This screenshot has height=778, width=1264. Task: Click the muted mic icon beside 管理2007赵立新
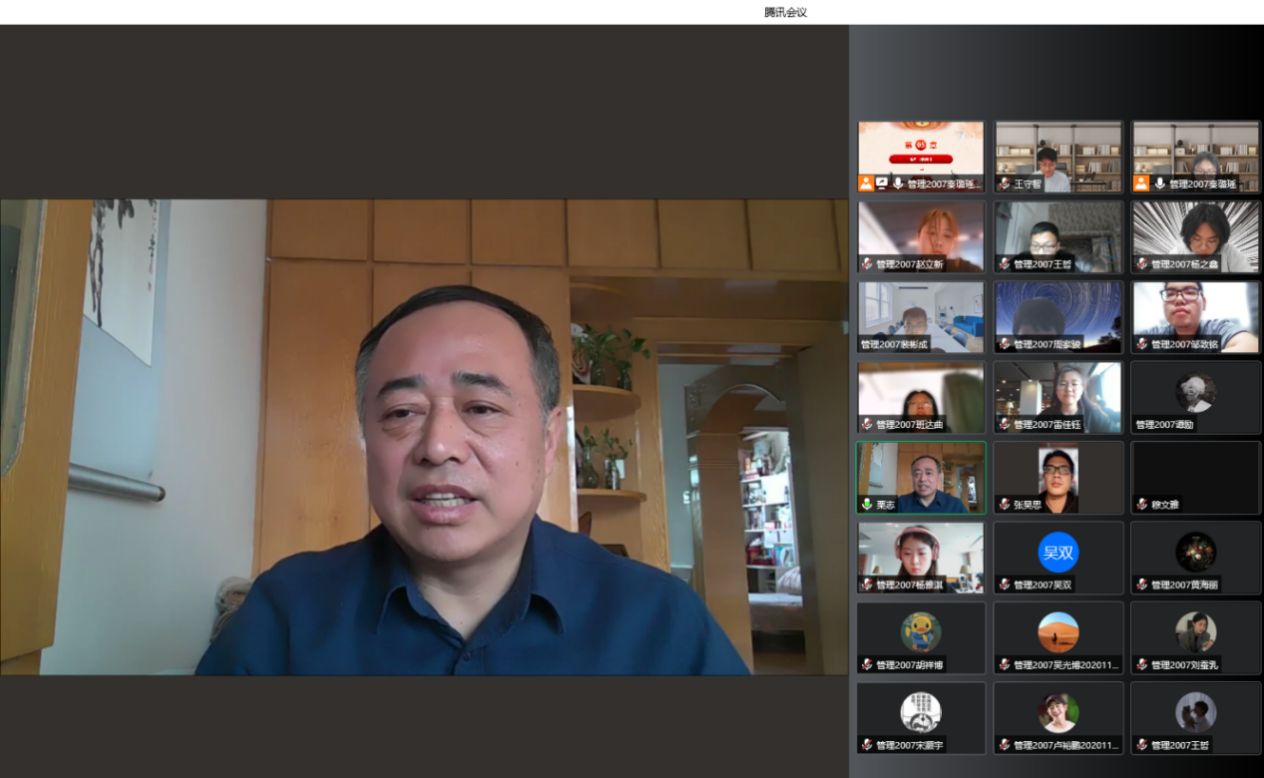[x=866, y=264]
